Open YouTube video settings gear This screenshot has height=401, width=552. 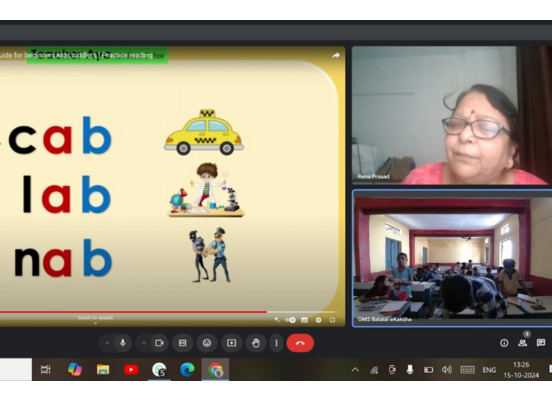coord(318,320)
